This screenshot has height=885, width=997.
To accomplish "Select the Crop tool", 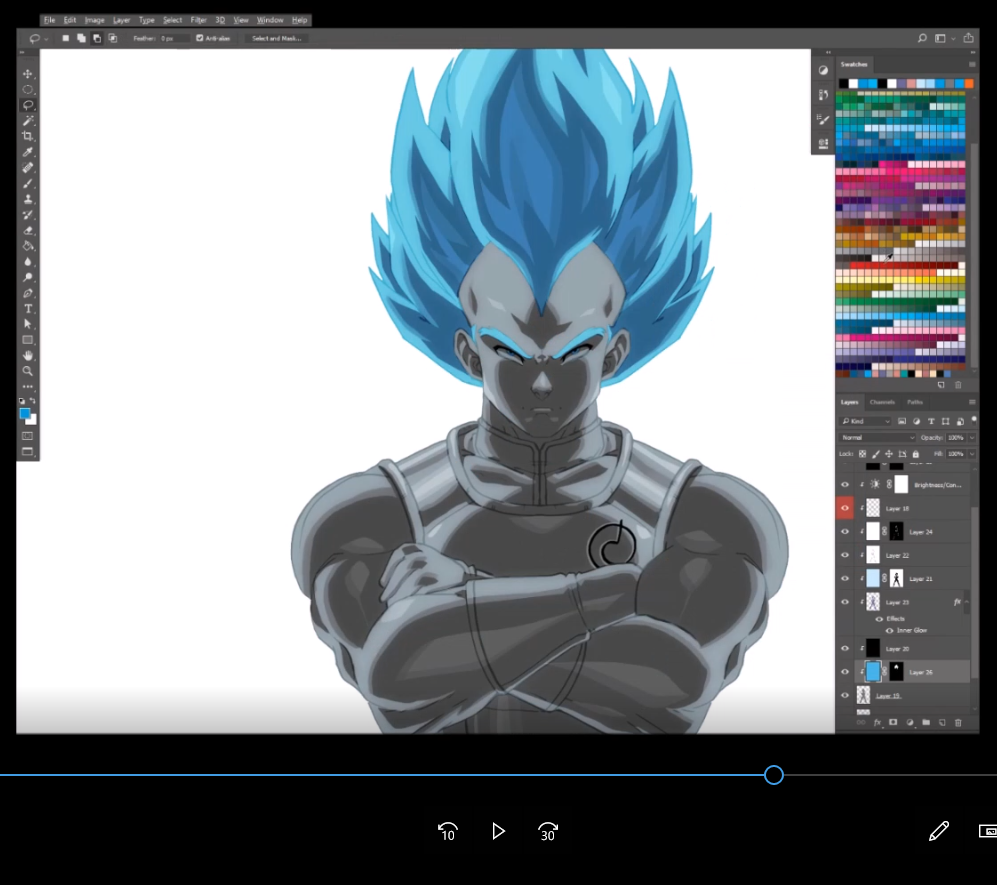I will [28, 136].
